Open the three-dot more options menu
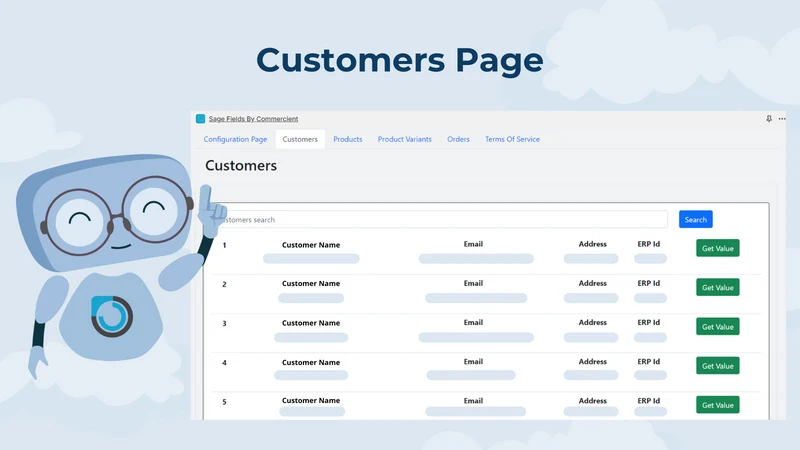This screenshot has height=450, width=800. [782, 119]
